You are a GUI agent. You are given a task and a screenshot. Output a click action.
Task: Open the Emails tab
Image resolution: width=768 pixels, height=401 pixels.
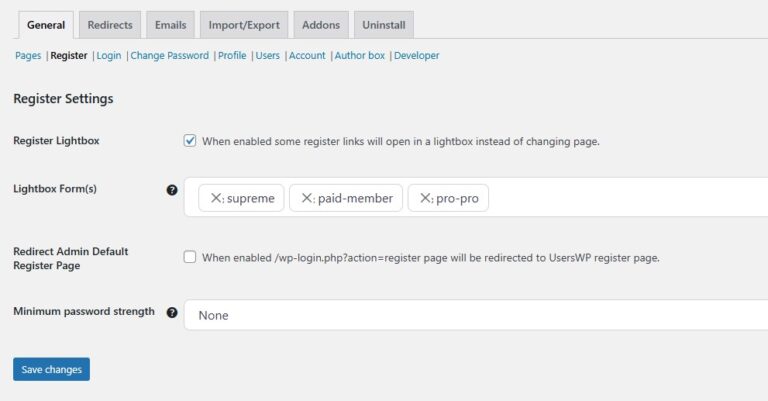(170, 25)
